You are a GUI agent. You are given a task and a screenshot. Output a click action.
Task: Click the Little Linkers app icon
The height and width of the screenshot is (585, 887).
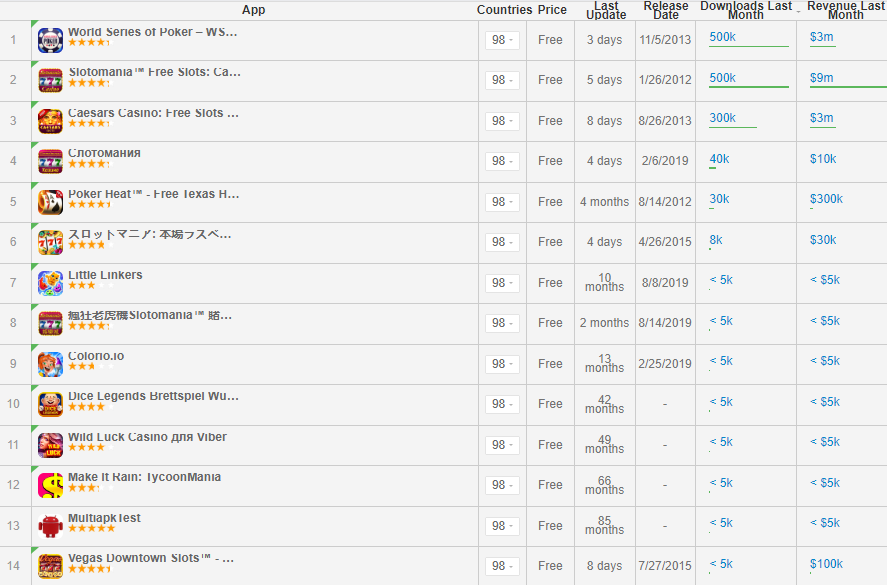[50, 283]
